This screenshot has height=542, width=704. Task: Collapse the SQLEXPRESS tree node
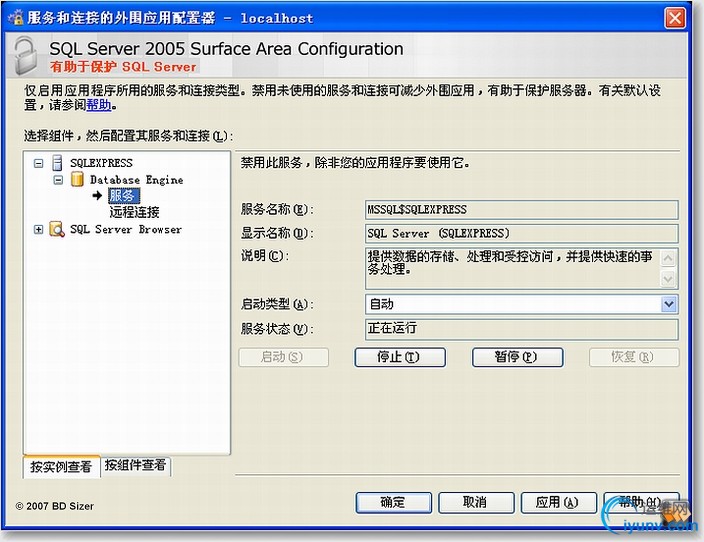point(39,163)
